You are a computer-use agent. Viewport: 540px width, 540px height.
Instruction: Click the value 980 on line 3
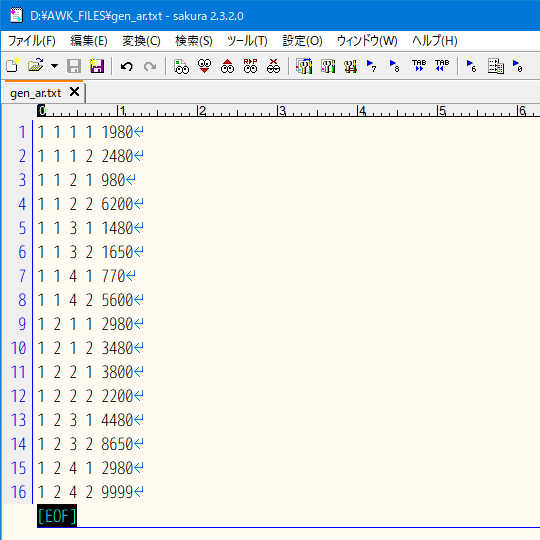tap(113, 180)
